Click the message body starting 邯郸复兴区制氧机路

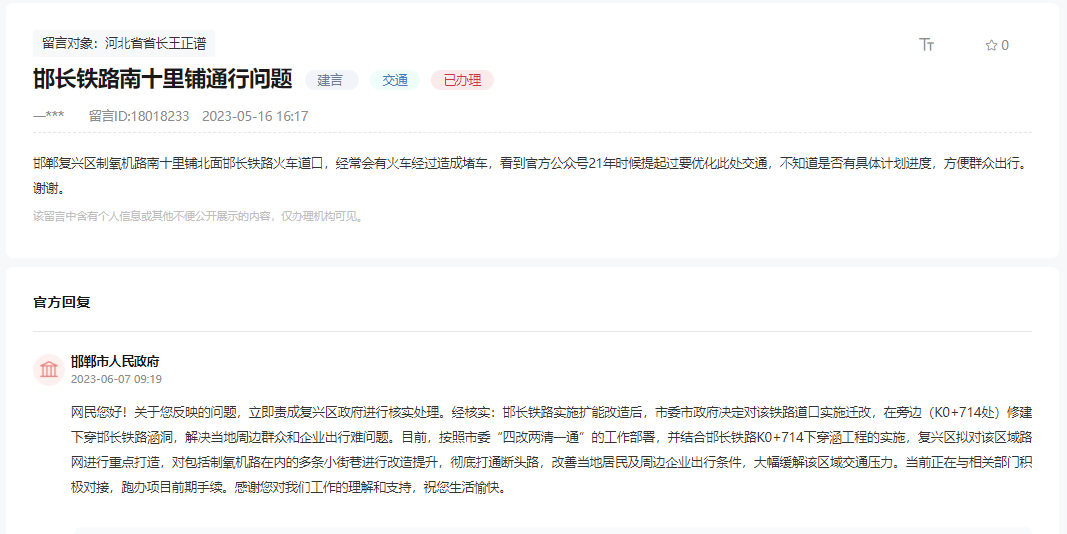point(532,176)
